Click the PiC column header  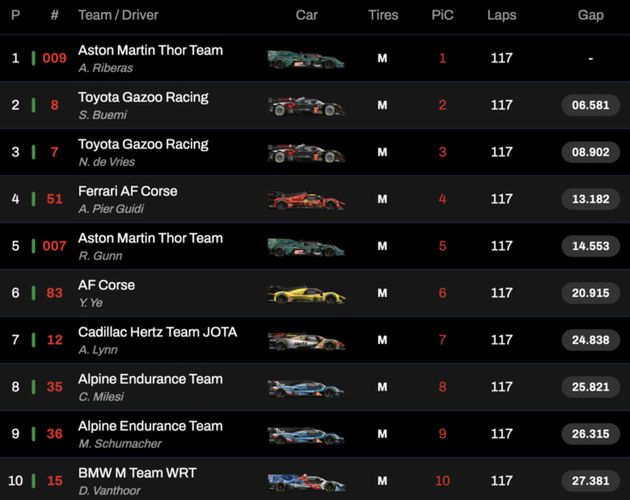pos(442,16)
